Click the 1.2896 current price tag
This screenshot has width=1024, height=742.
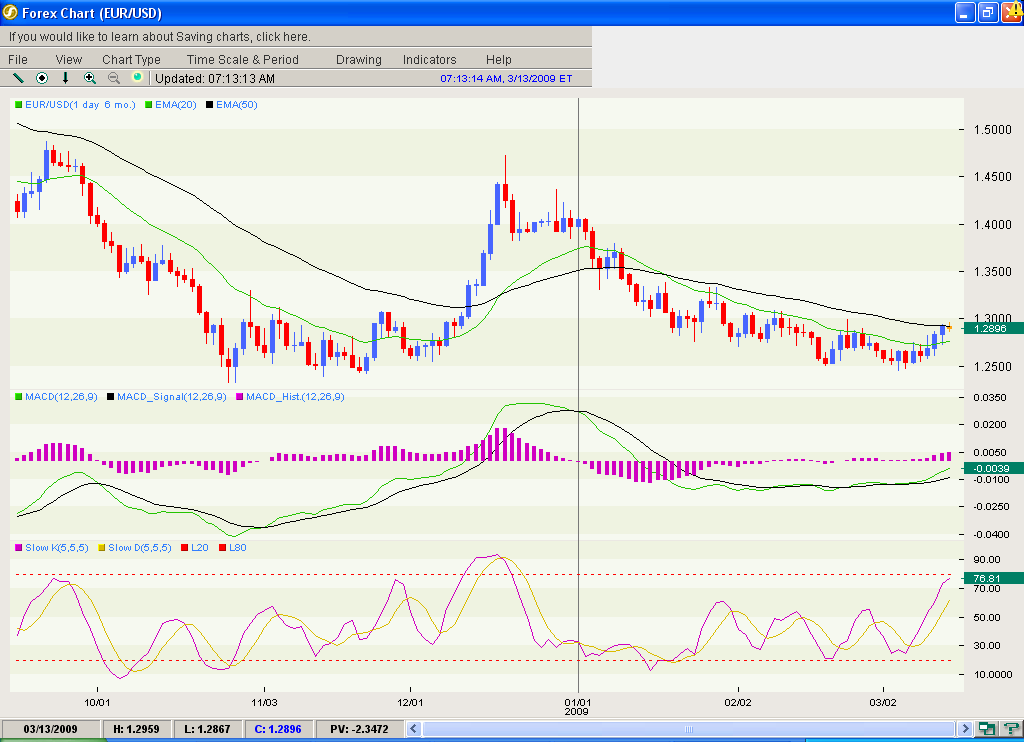993,329
